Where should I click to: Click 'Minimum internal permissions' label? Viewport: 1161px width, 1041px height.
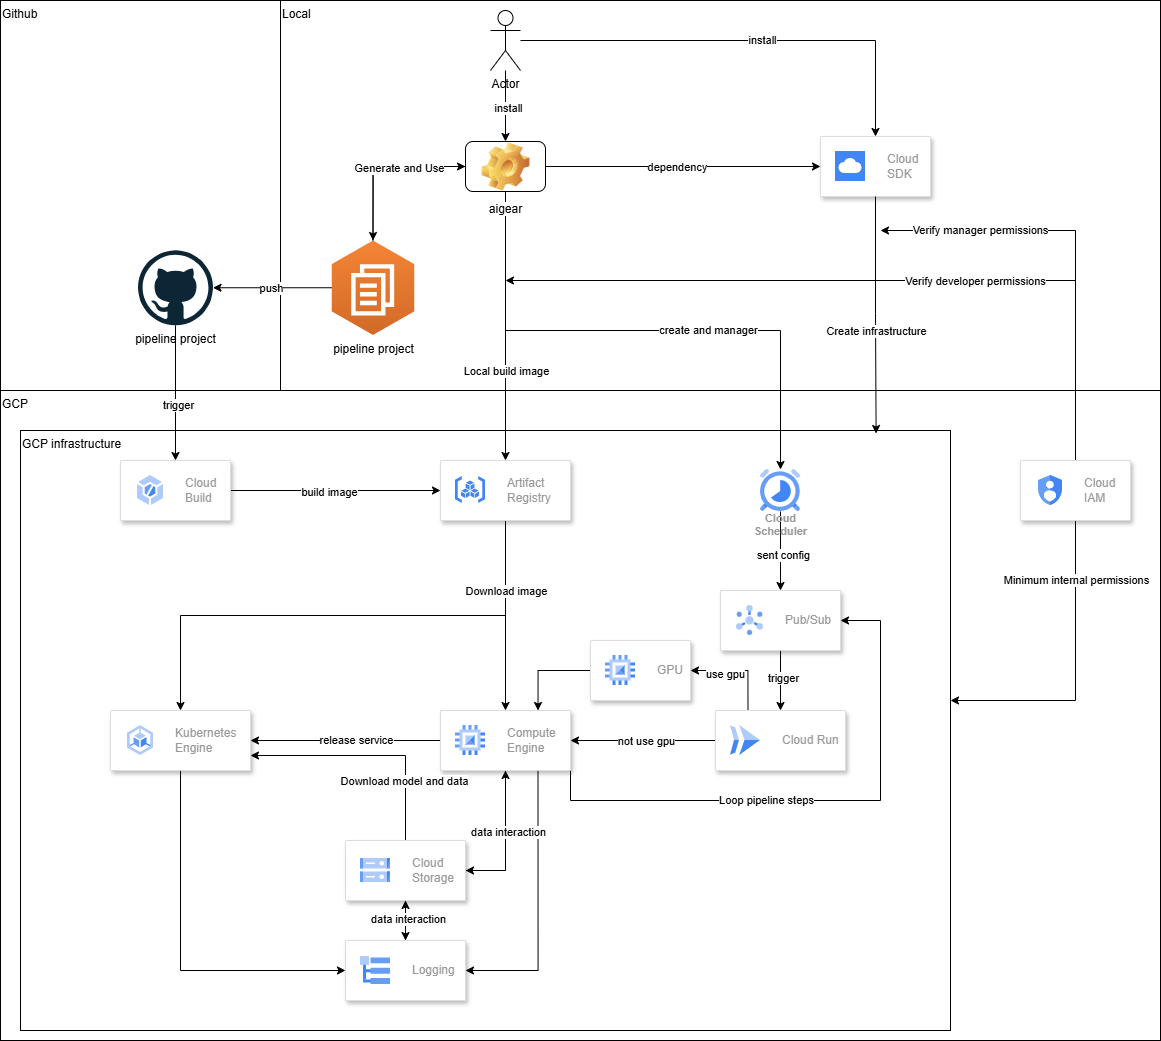(1076, 580)
